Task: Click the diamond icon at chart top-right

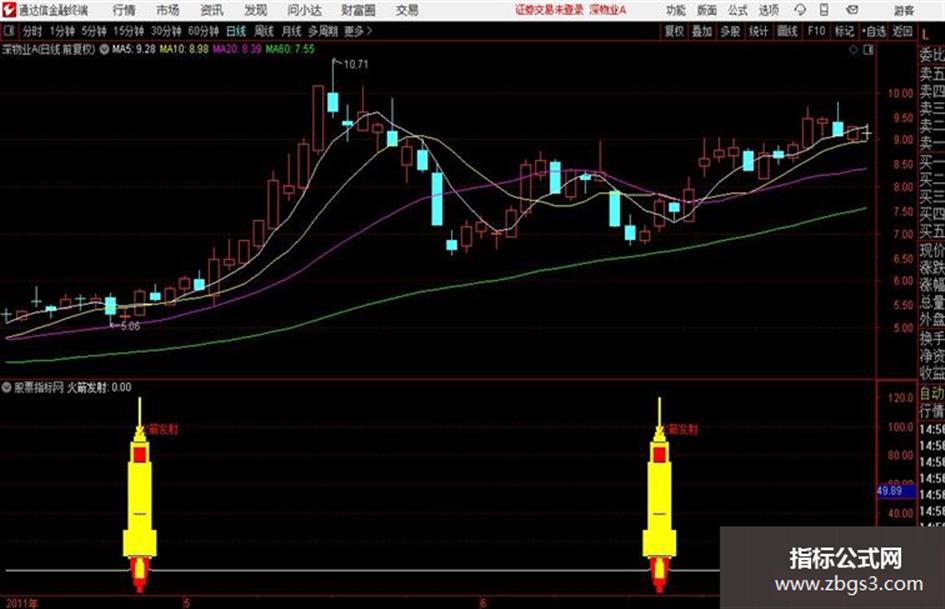Action: tap(853, 50)
